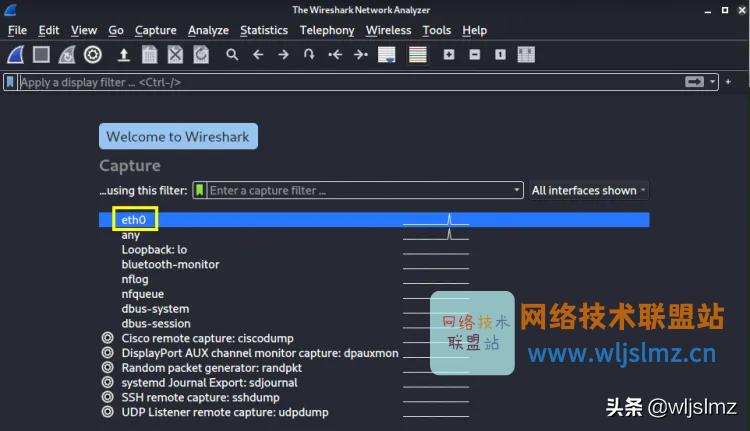
Task: Open dpauxmon settings gear icon
Action: pyautogui.click(x=108, y=353)
